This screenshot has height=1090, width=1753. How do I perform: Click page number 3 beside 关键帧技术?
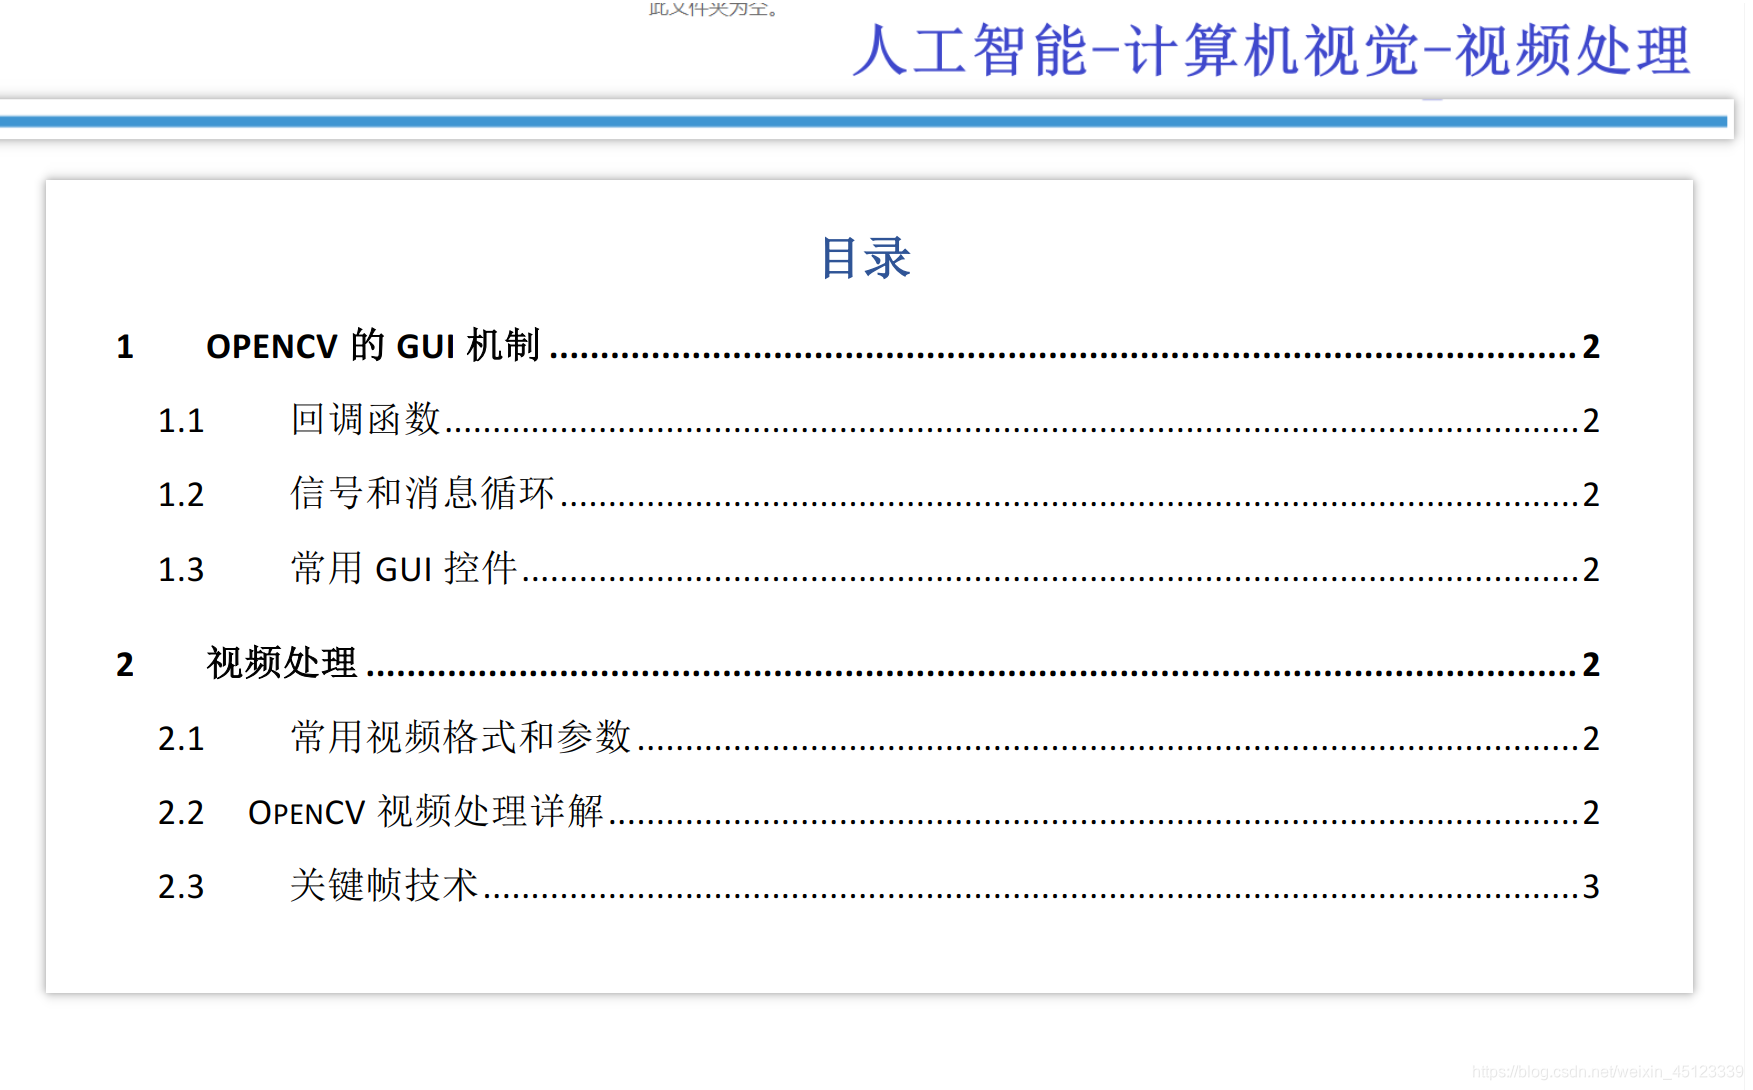click(x=1591, y=886)
